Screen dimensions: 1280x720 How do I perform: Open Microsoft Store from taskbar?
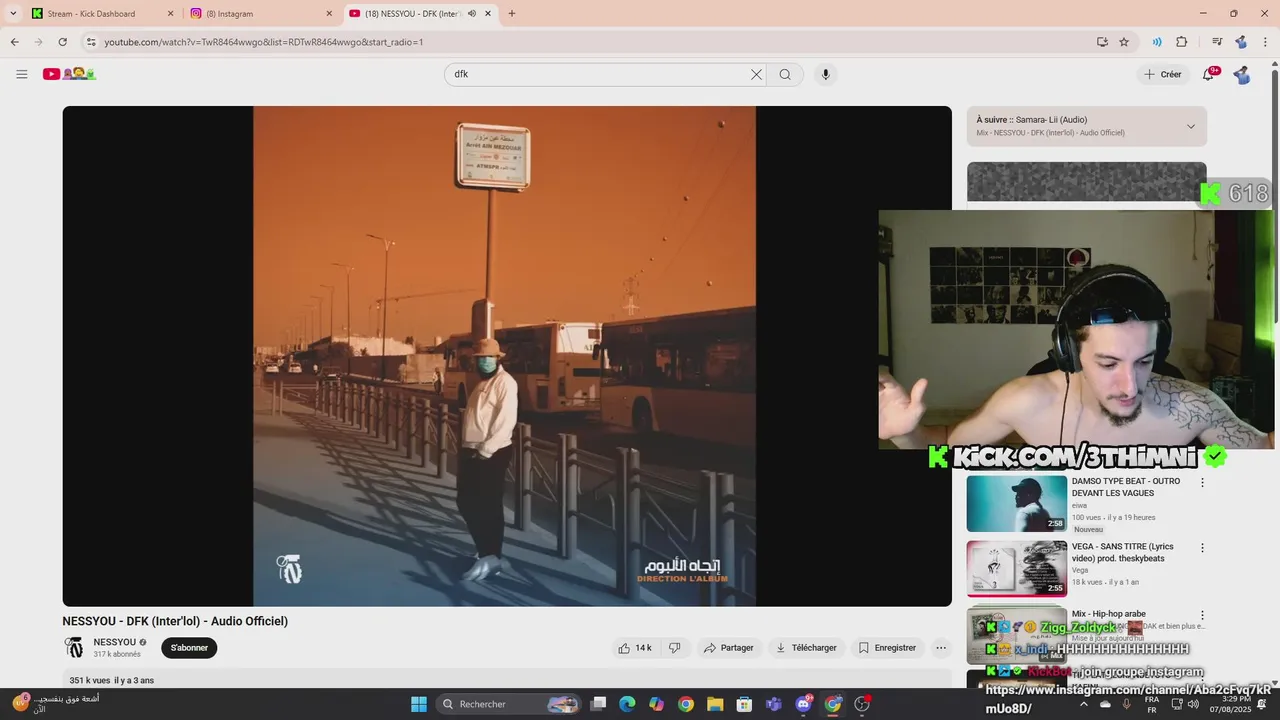click(744, 704)
